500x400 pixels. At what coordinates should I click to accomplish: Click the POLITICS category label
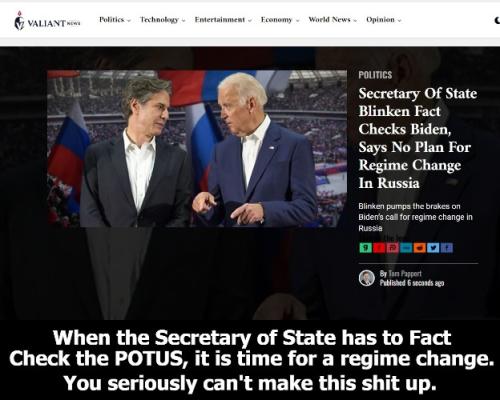click(375, 75)
